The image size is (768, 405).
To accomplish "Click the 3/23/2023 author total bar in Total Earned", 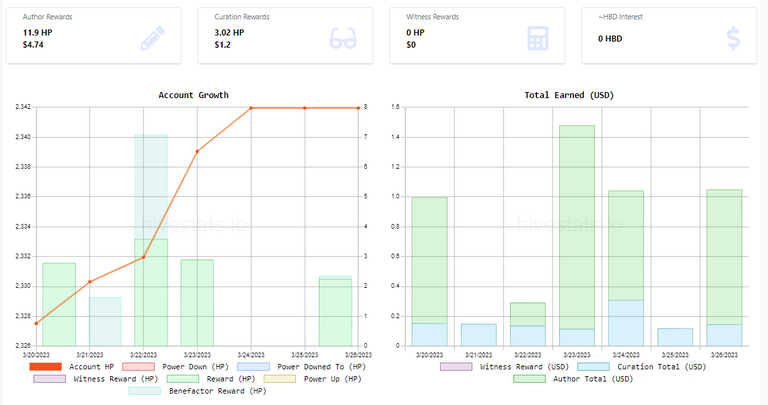I will (x=576, y=227).
